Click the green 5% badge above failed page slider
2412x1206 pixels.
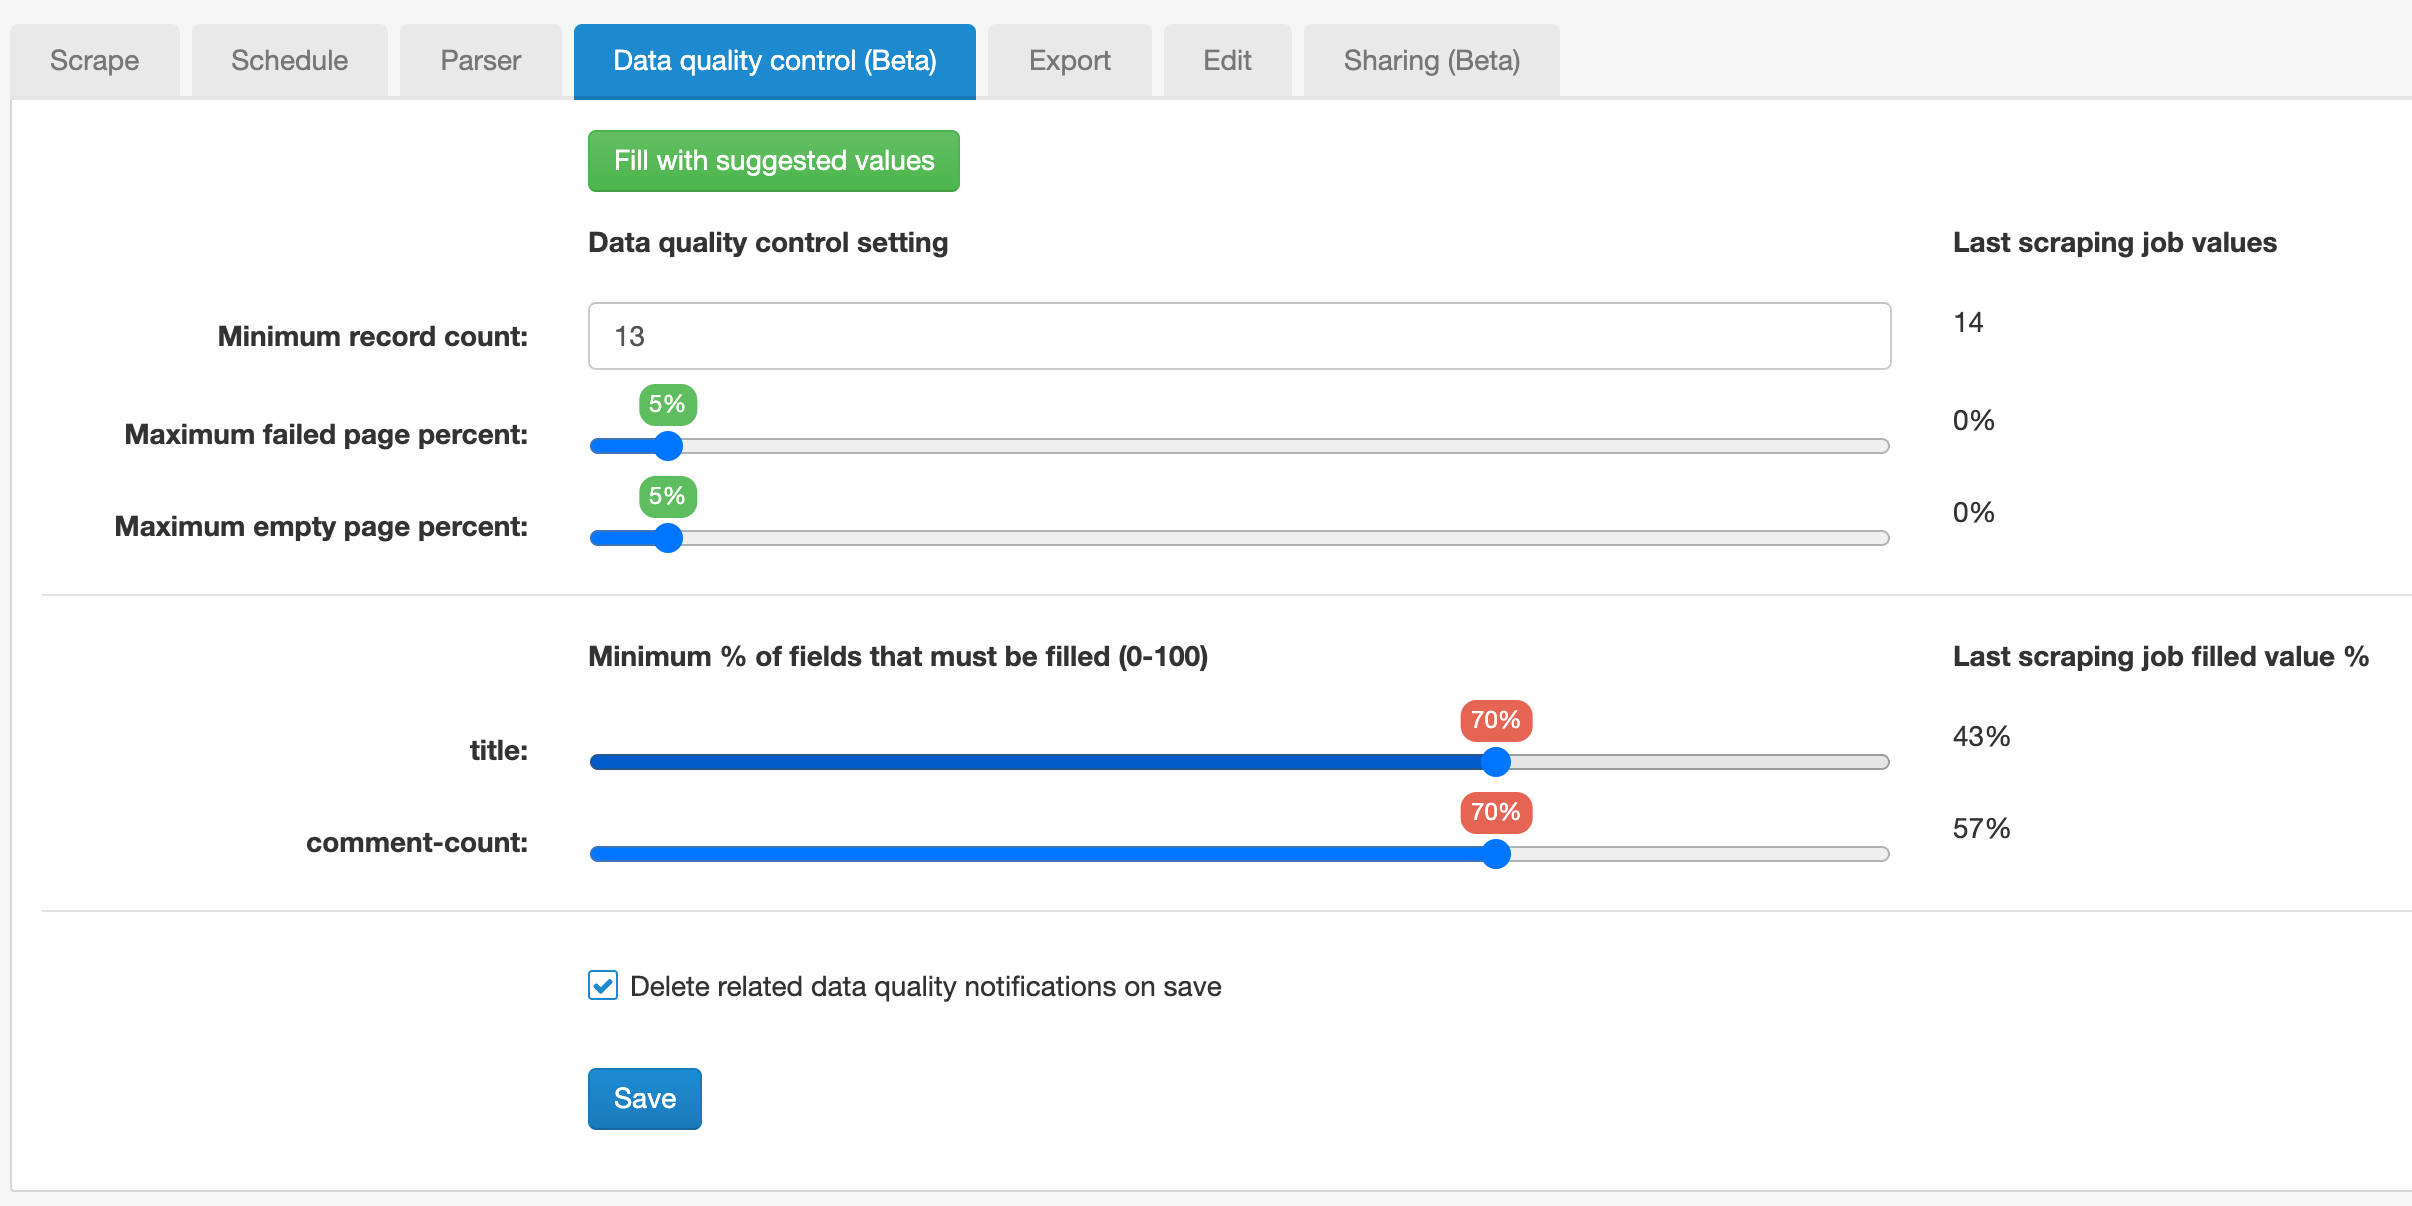pos(666,404)
